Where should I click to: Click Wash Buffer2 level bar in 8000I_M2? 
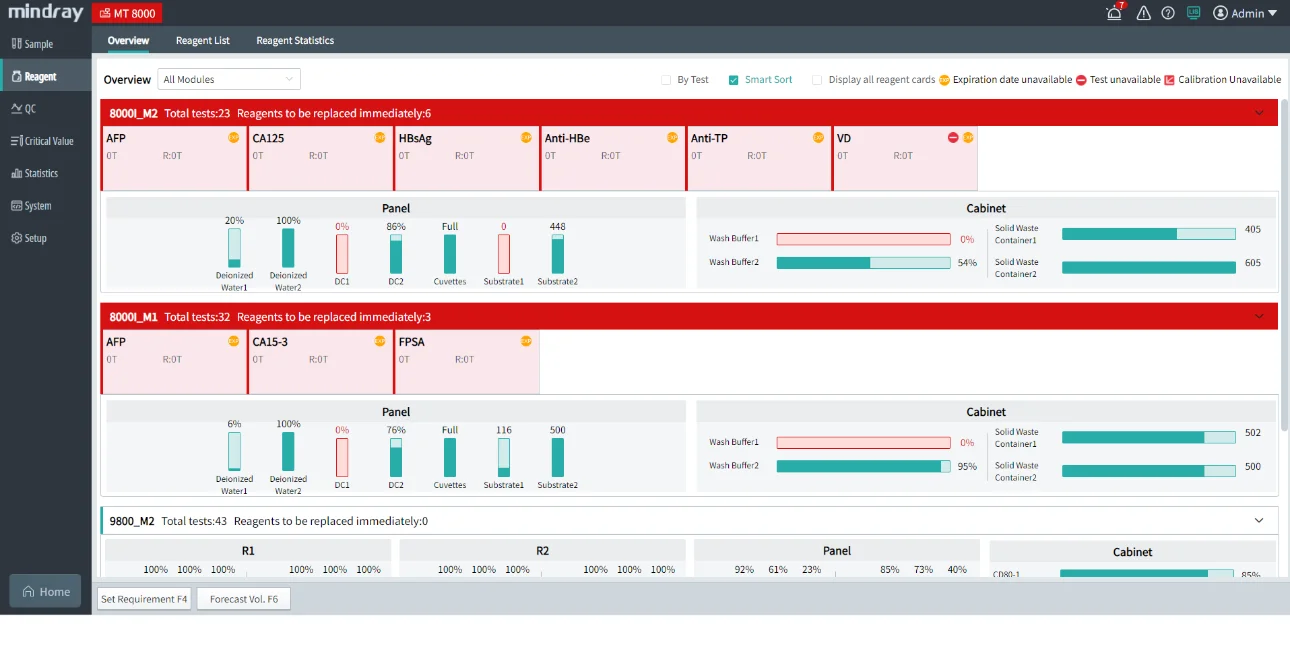pos(863,263)
